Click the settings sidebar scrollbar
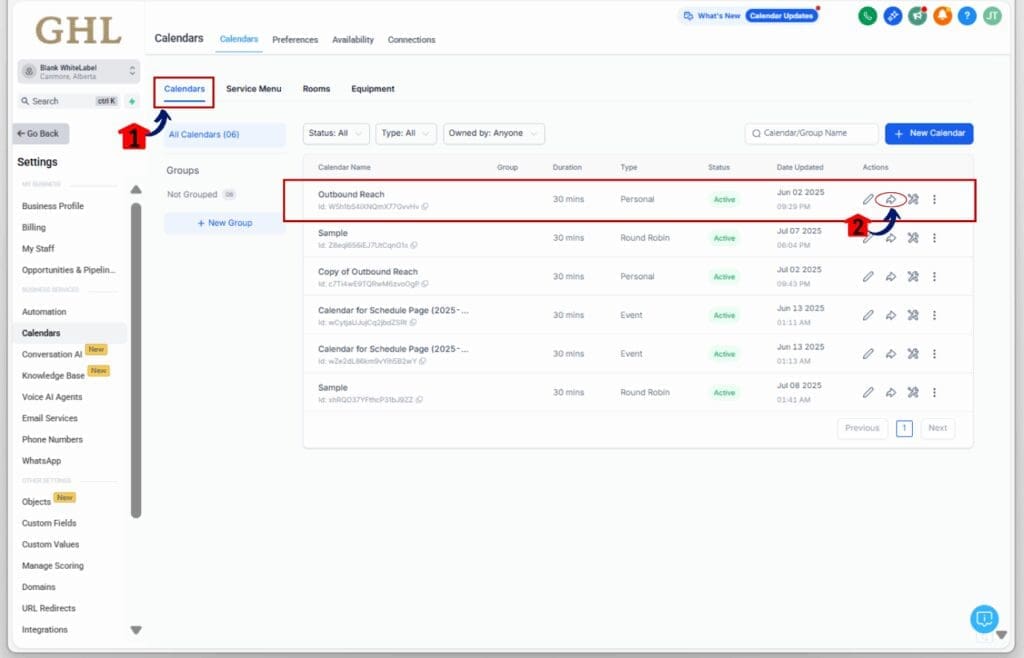The image size is (1024, 658). (x=136, y=360)
